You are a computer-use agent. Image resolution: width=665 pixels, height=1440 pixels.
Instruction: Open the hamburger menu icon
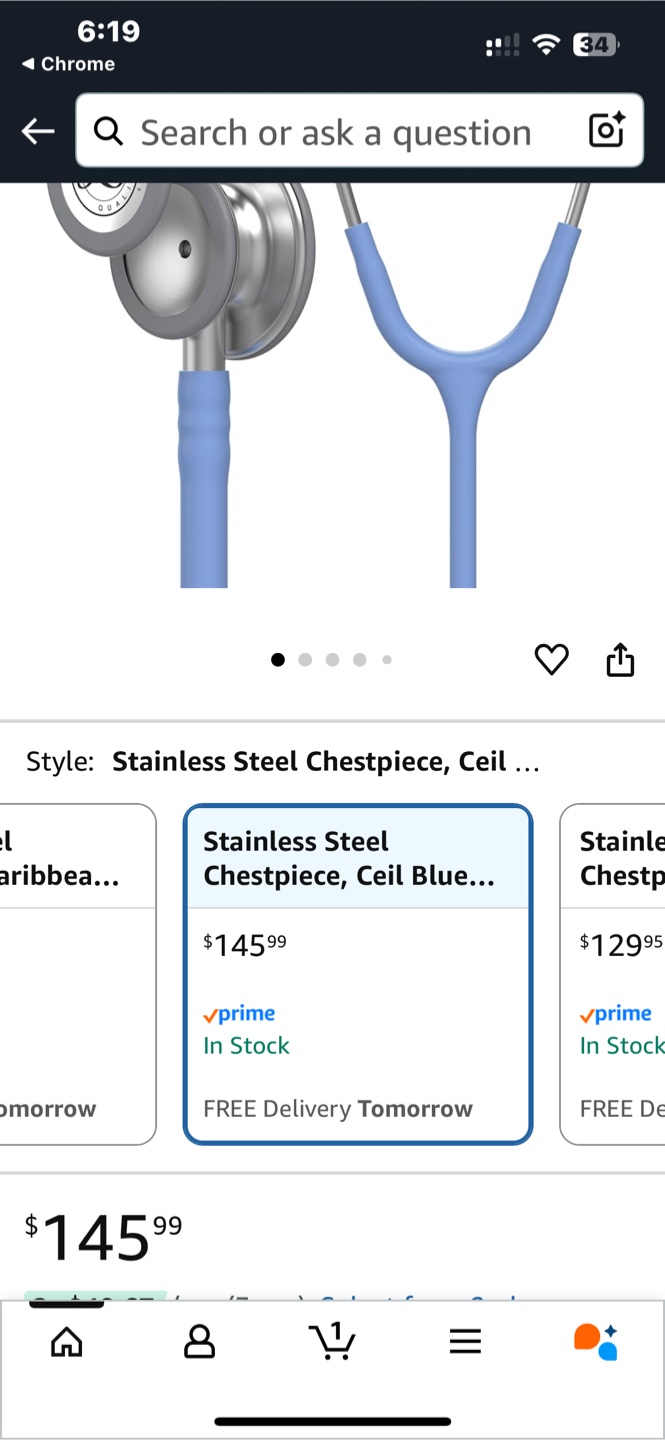465,1341
